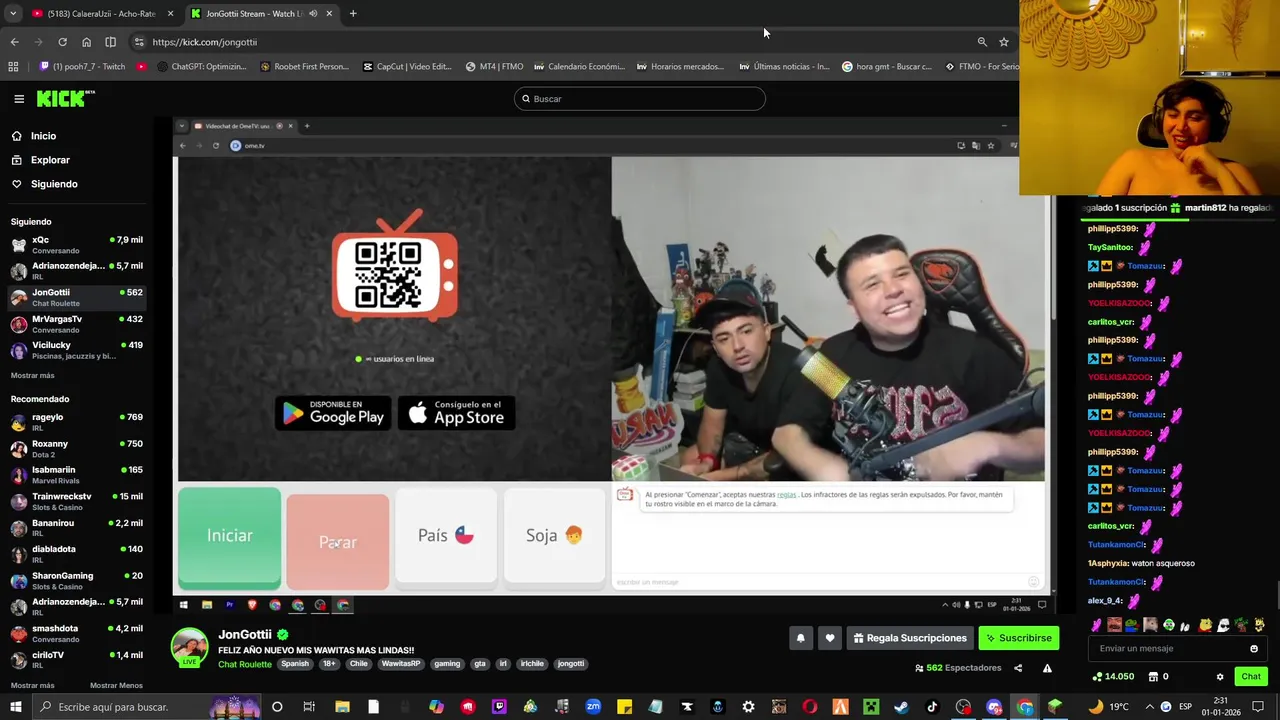Open Steam from the taskbar

(x=901, y=707)
